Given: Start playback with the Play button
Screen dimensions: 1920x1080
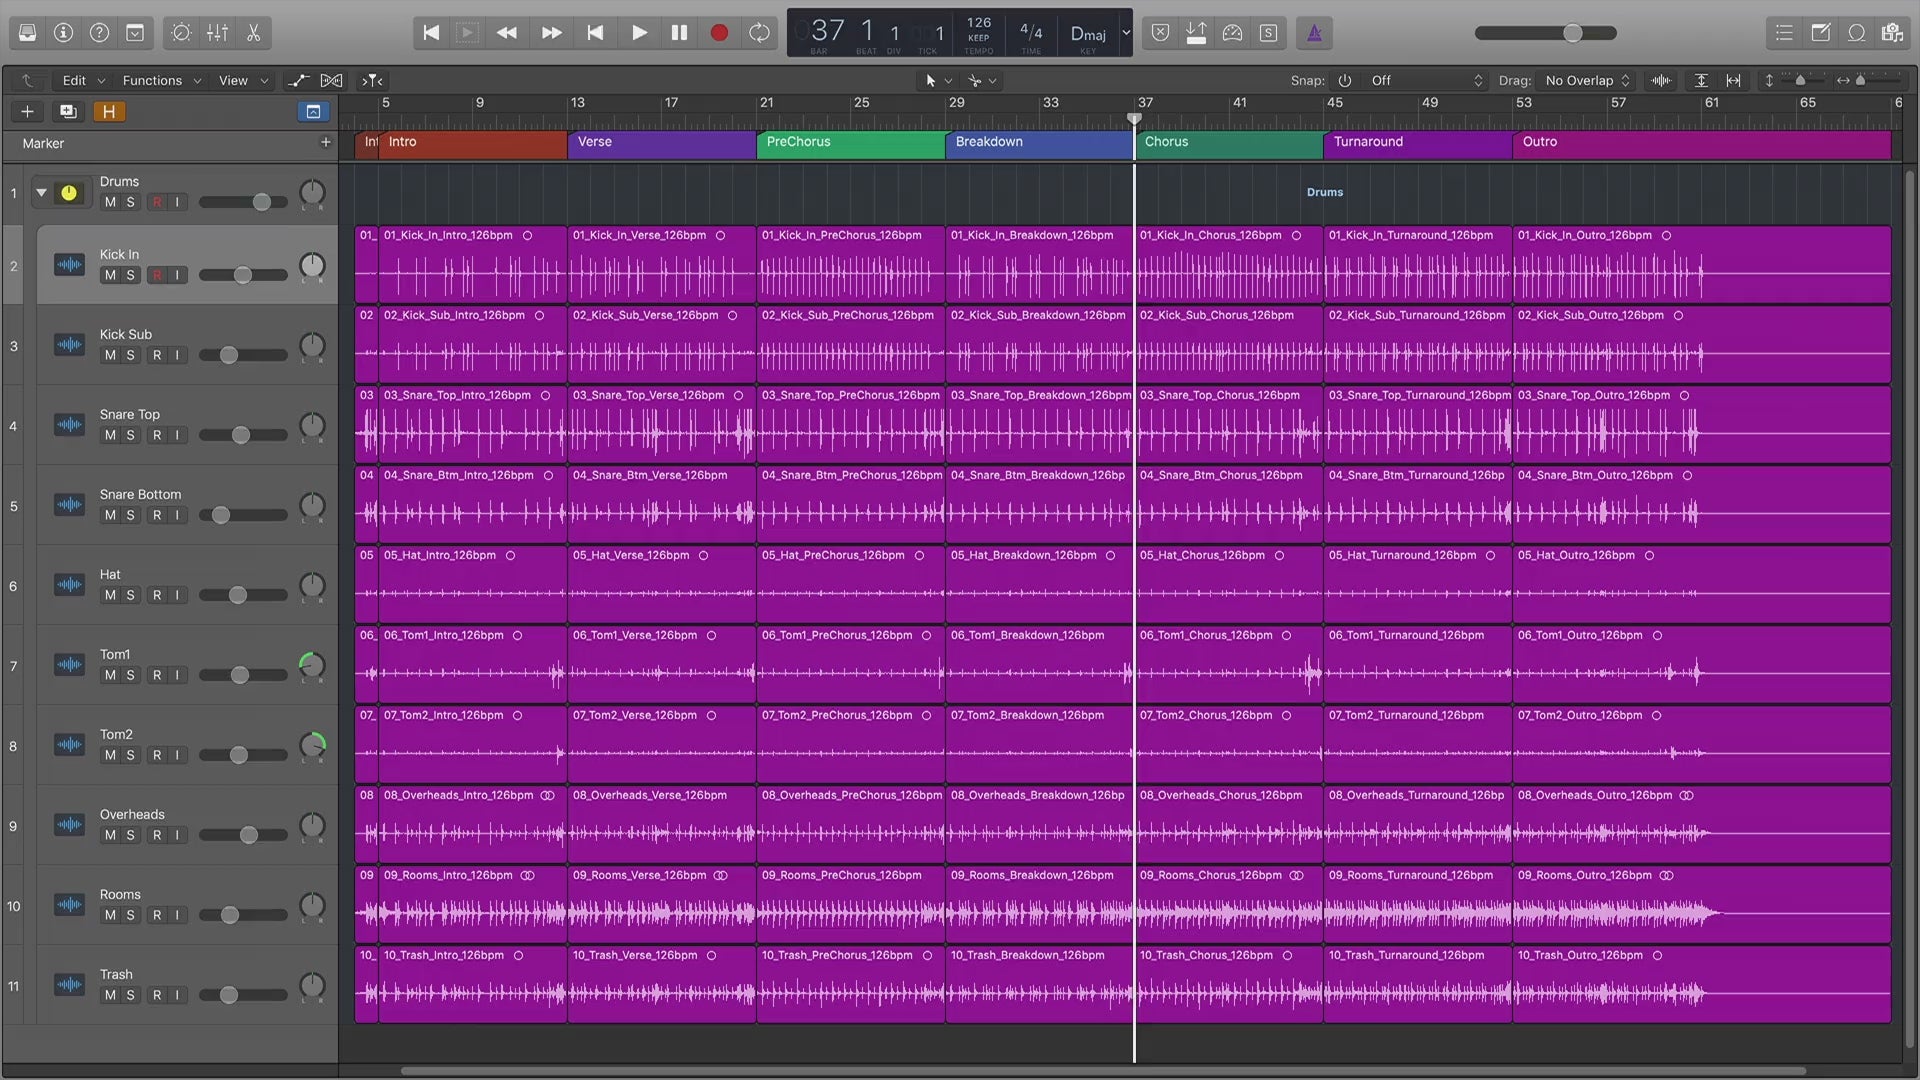Looking at the screenshot, I should (x=639, y=33).
